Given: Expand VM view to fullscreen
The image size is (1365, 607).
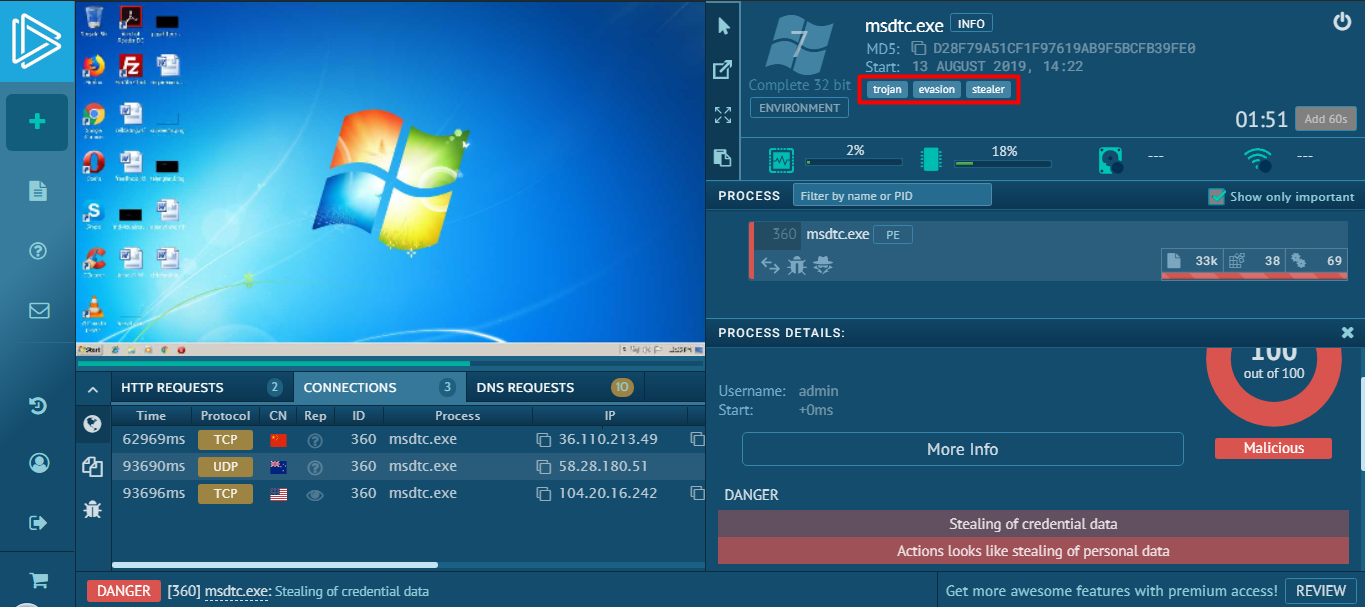Looking at the screenshot, I should pyautogui.click(x=723, y=114).
